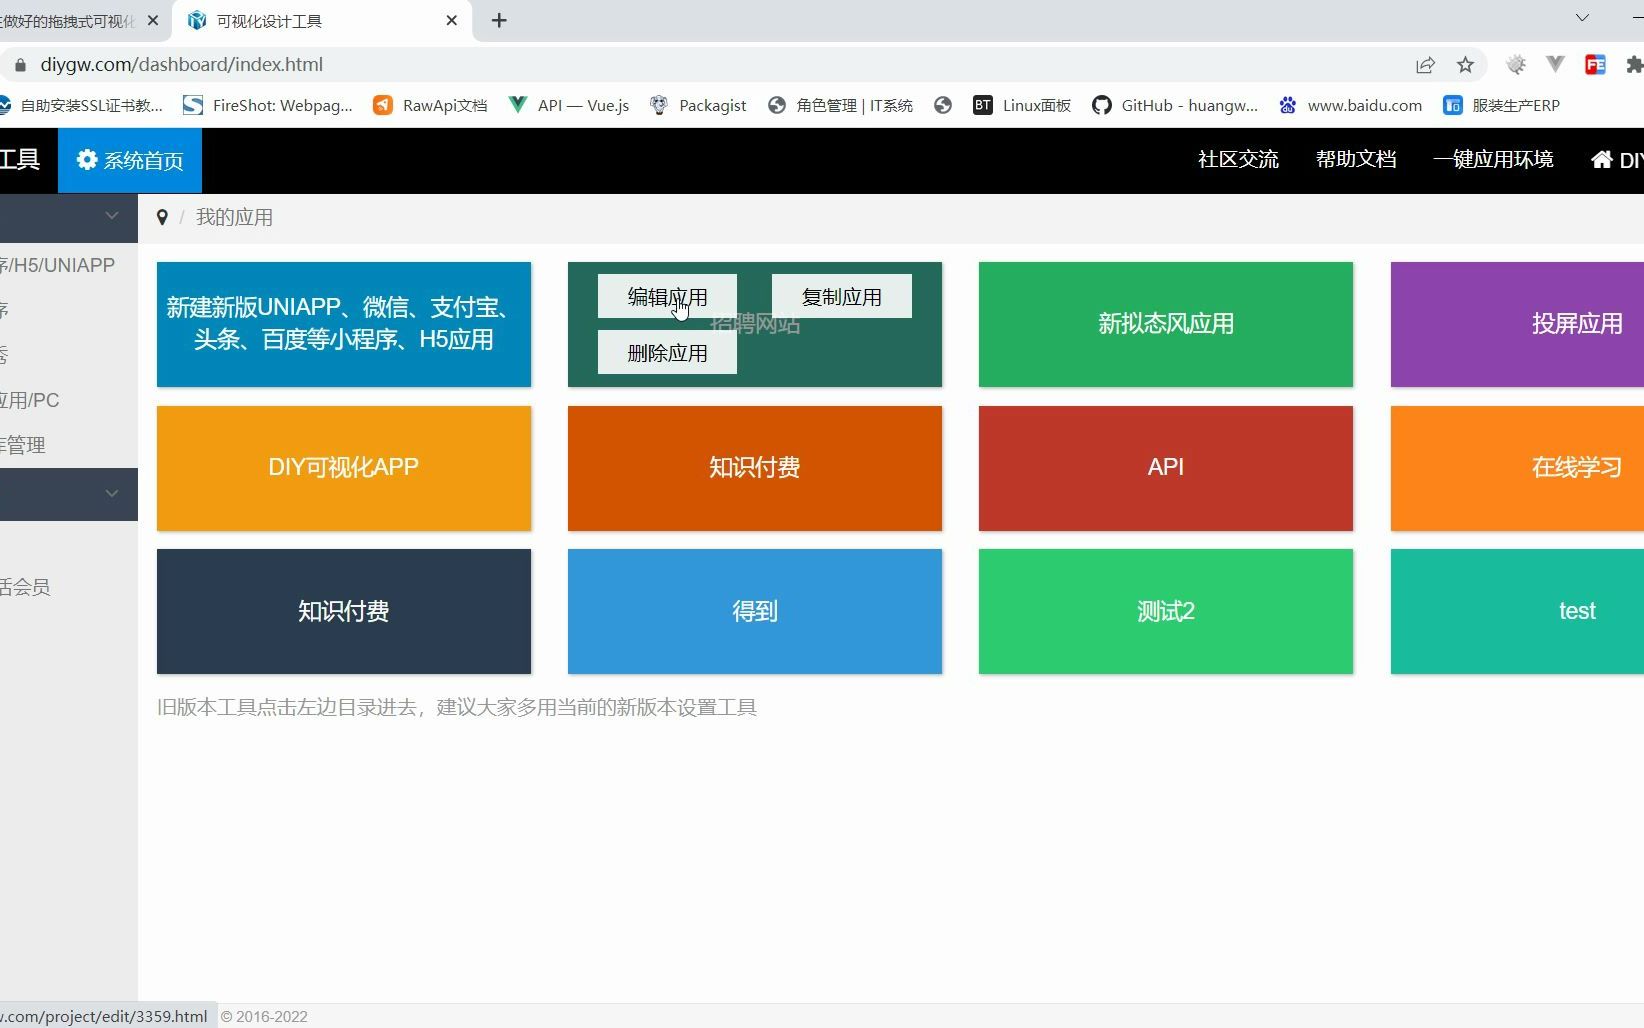This screenshot has width=1644, height=1028.
Task: Collapse the first sidebar section chevron
Action: tap(112, 216)
